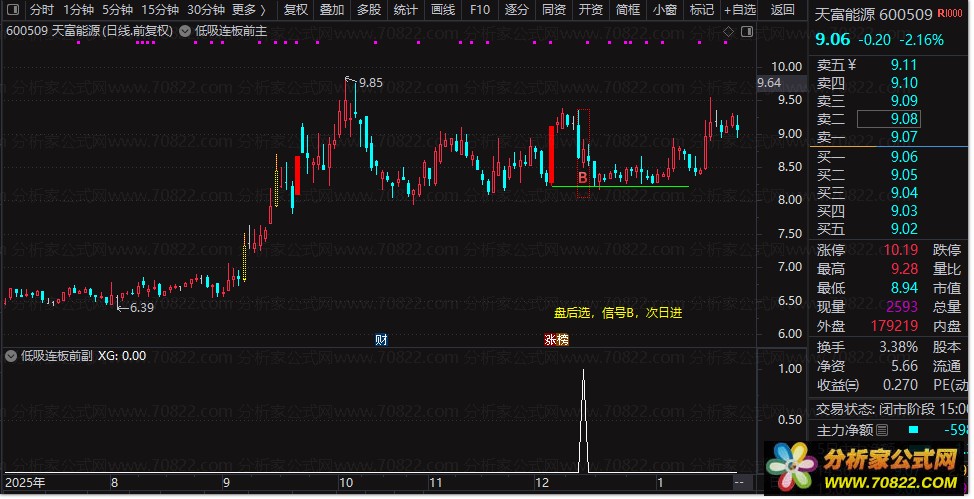Toggle right panel icon above chart
Viewport: 974px width, 499px height.
[747, 30]
